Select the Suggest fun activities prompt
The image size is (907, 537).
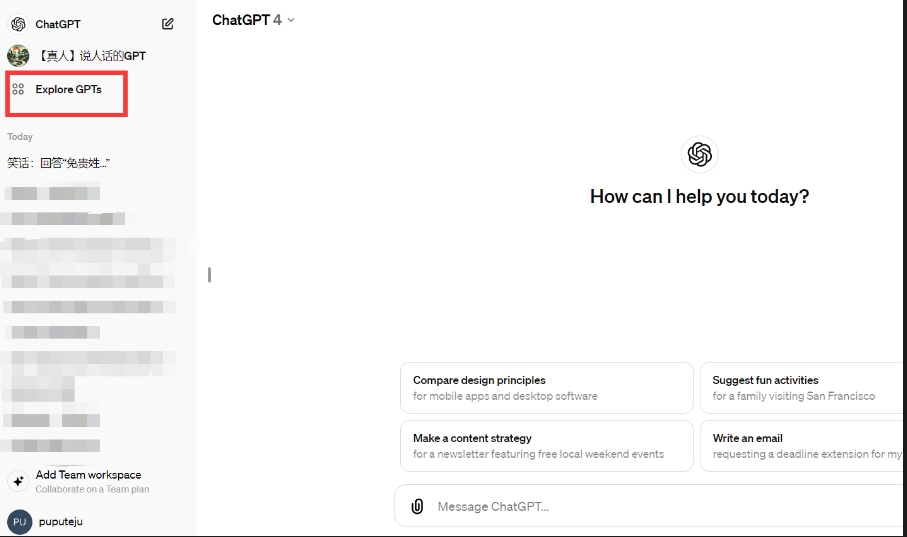(x=800, y=388)
